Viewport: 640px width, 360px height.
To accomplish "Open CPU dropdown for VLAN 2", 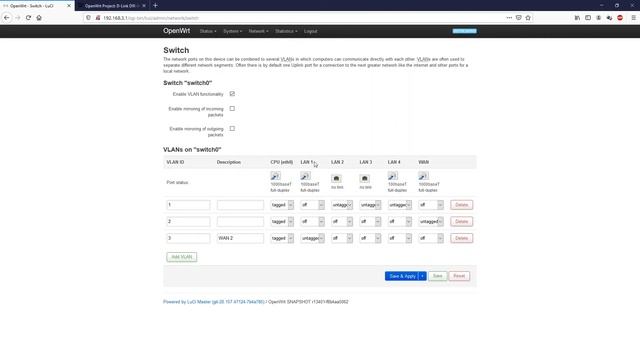I will point(282,222).
